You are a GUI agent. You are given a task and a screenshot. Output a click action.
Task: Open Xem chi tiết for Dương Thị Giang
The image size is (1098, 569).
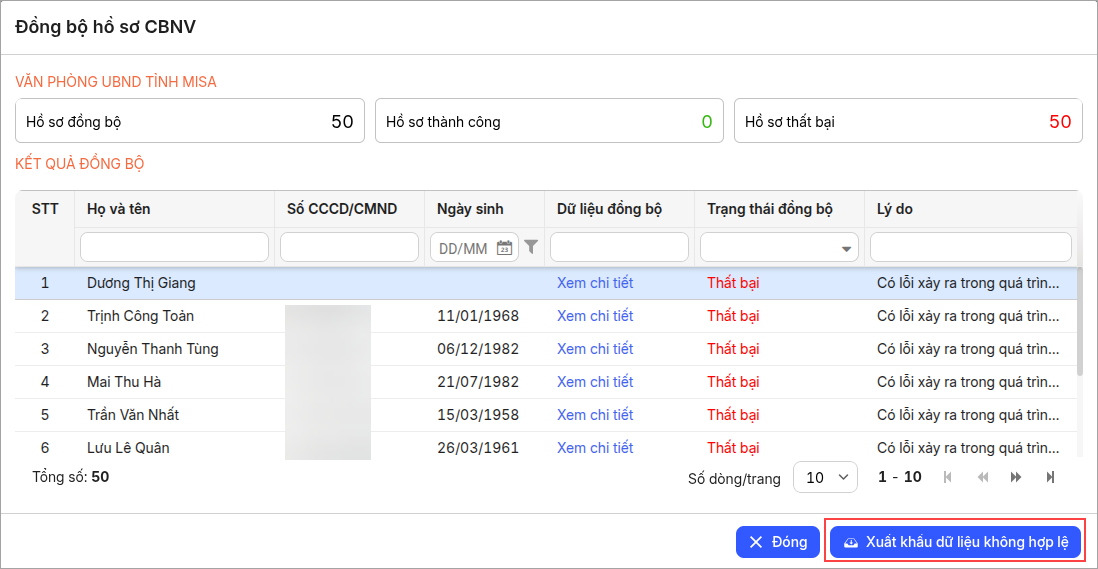[x=595, y=283]
